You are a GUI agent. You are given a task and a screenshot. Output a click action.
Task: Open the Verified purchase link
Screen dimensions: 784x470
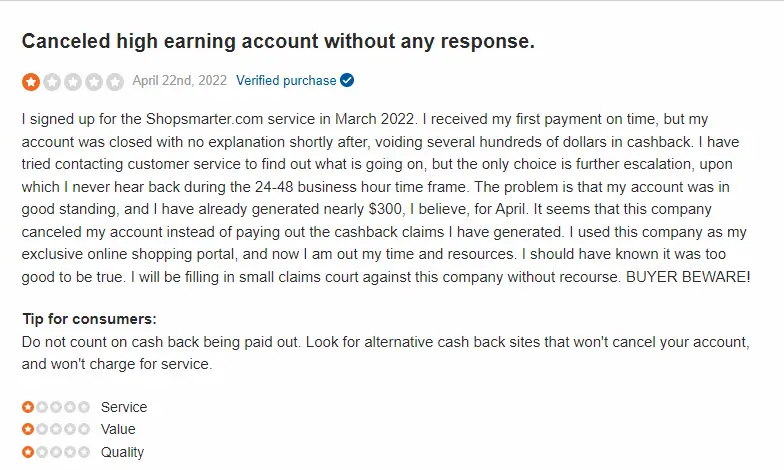click(x=286, y=80)
